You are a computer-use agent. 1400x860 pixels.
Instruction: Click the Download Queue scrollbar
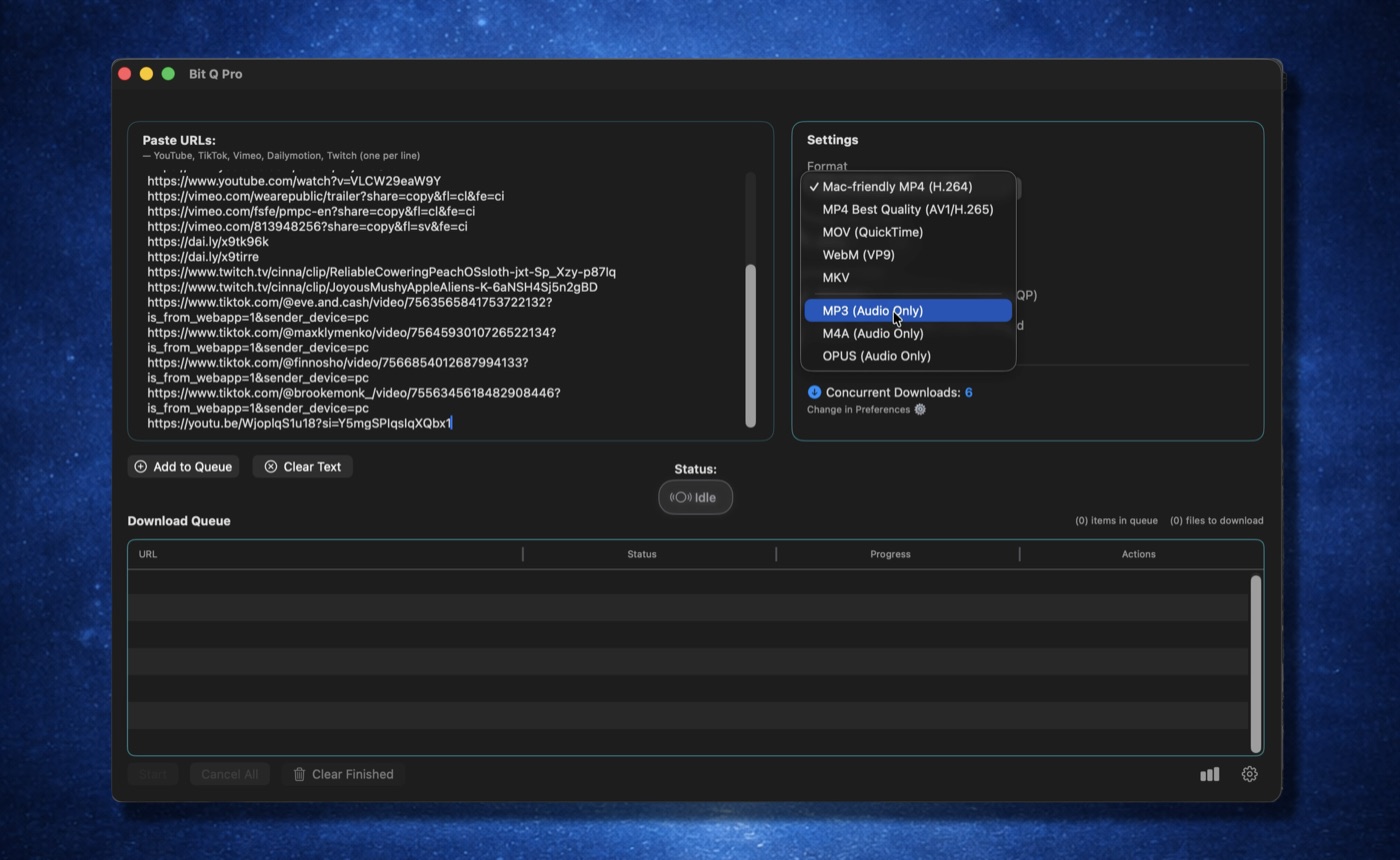coord(1256,663)
